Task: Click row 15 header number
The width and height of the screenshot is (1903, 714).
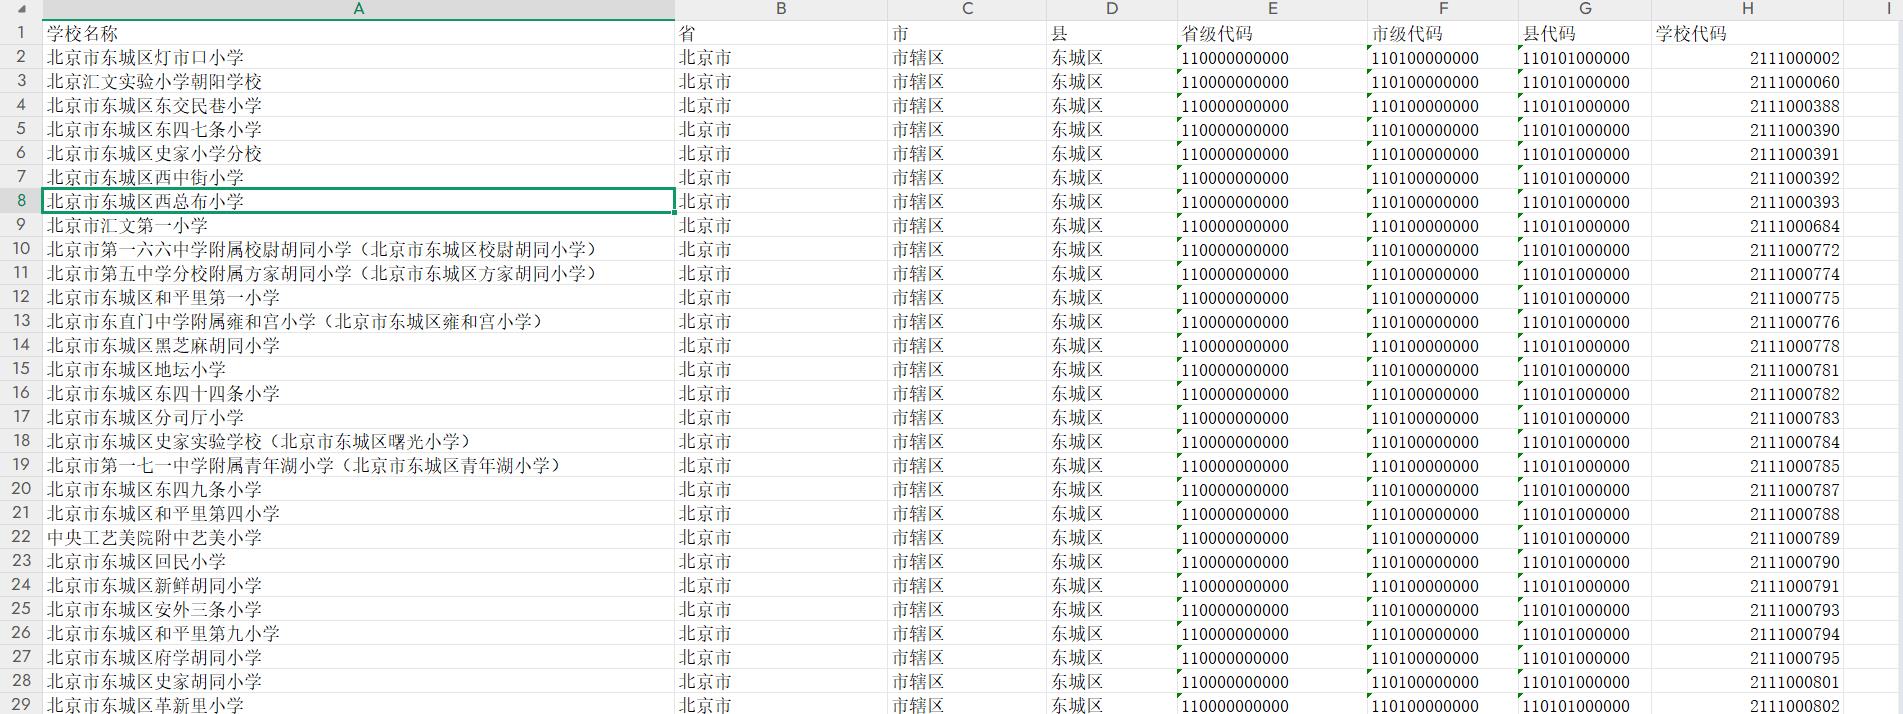Action: pos(21,369)
